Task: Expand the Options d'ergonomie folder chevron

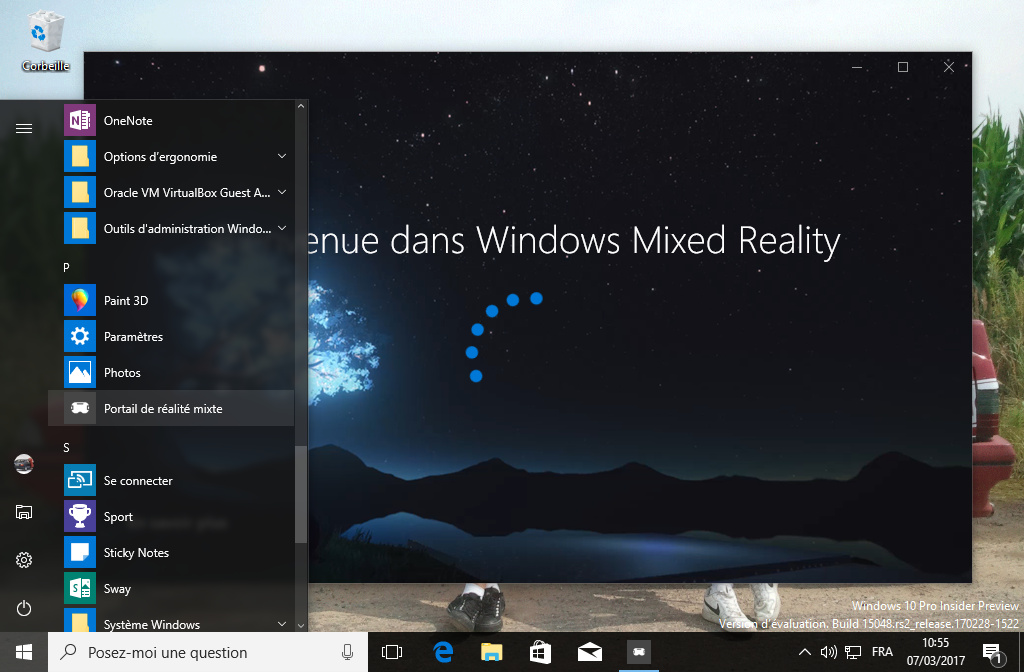Action: [281, 156]
